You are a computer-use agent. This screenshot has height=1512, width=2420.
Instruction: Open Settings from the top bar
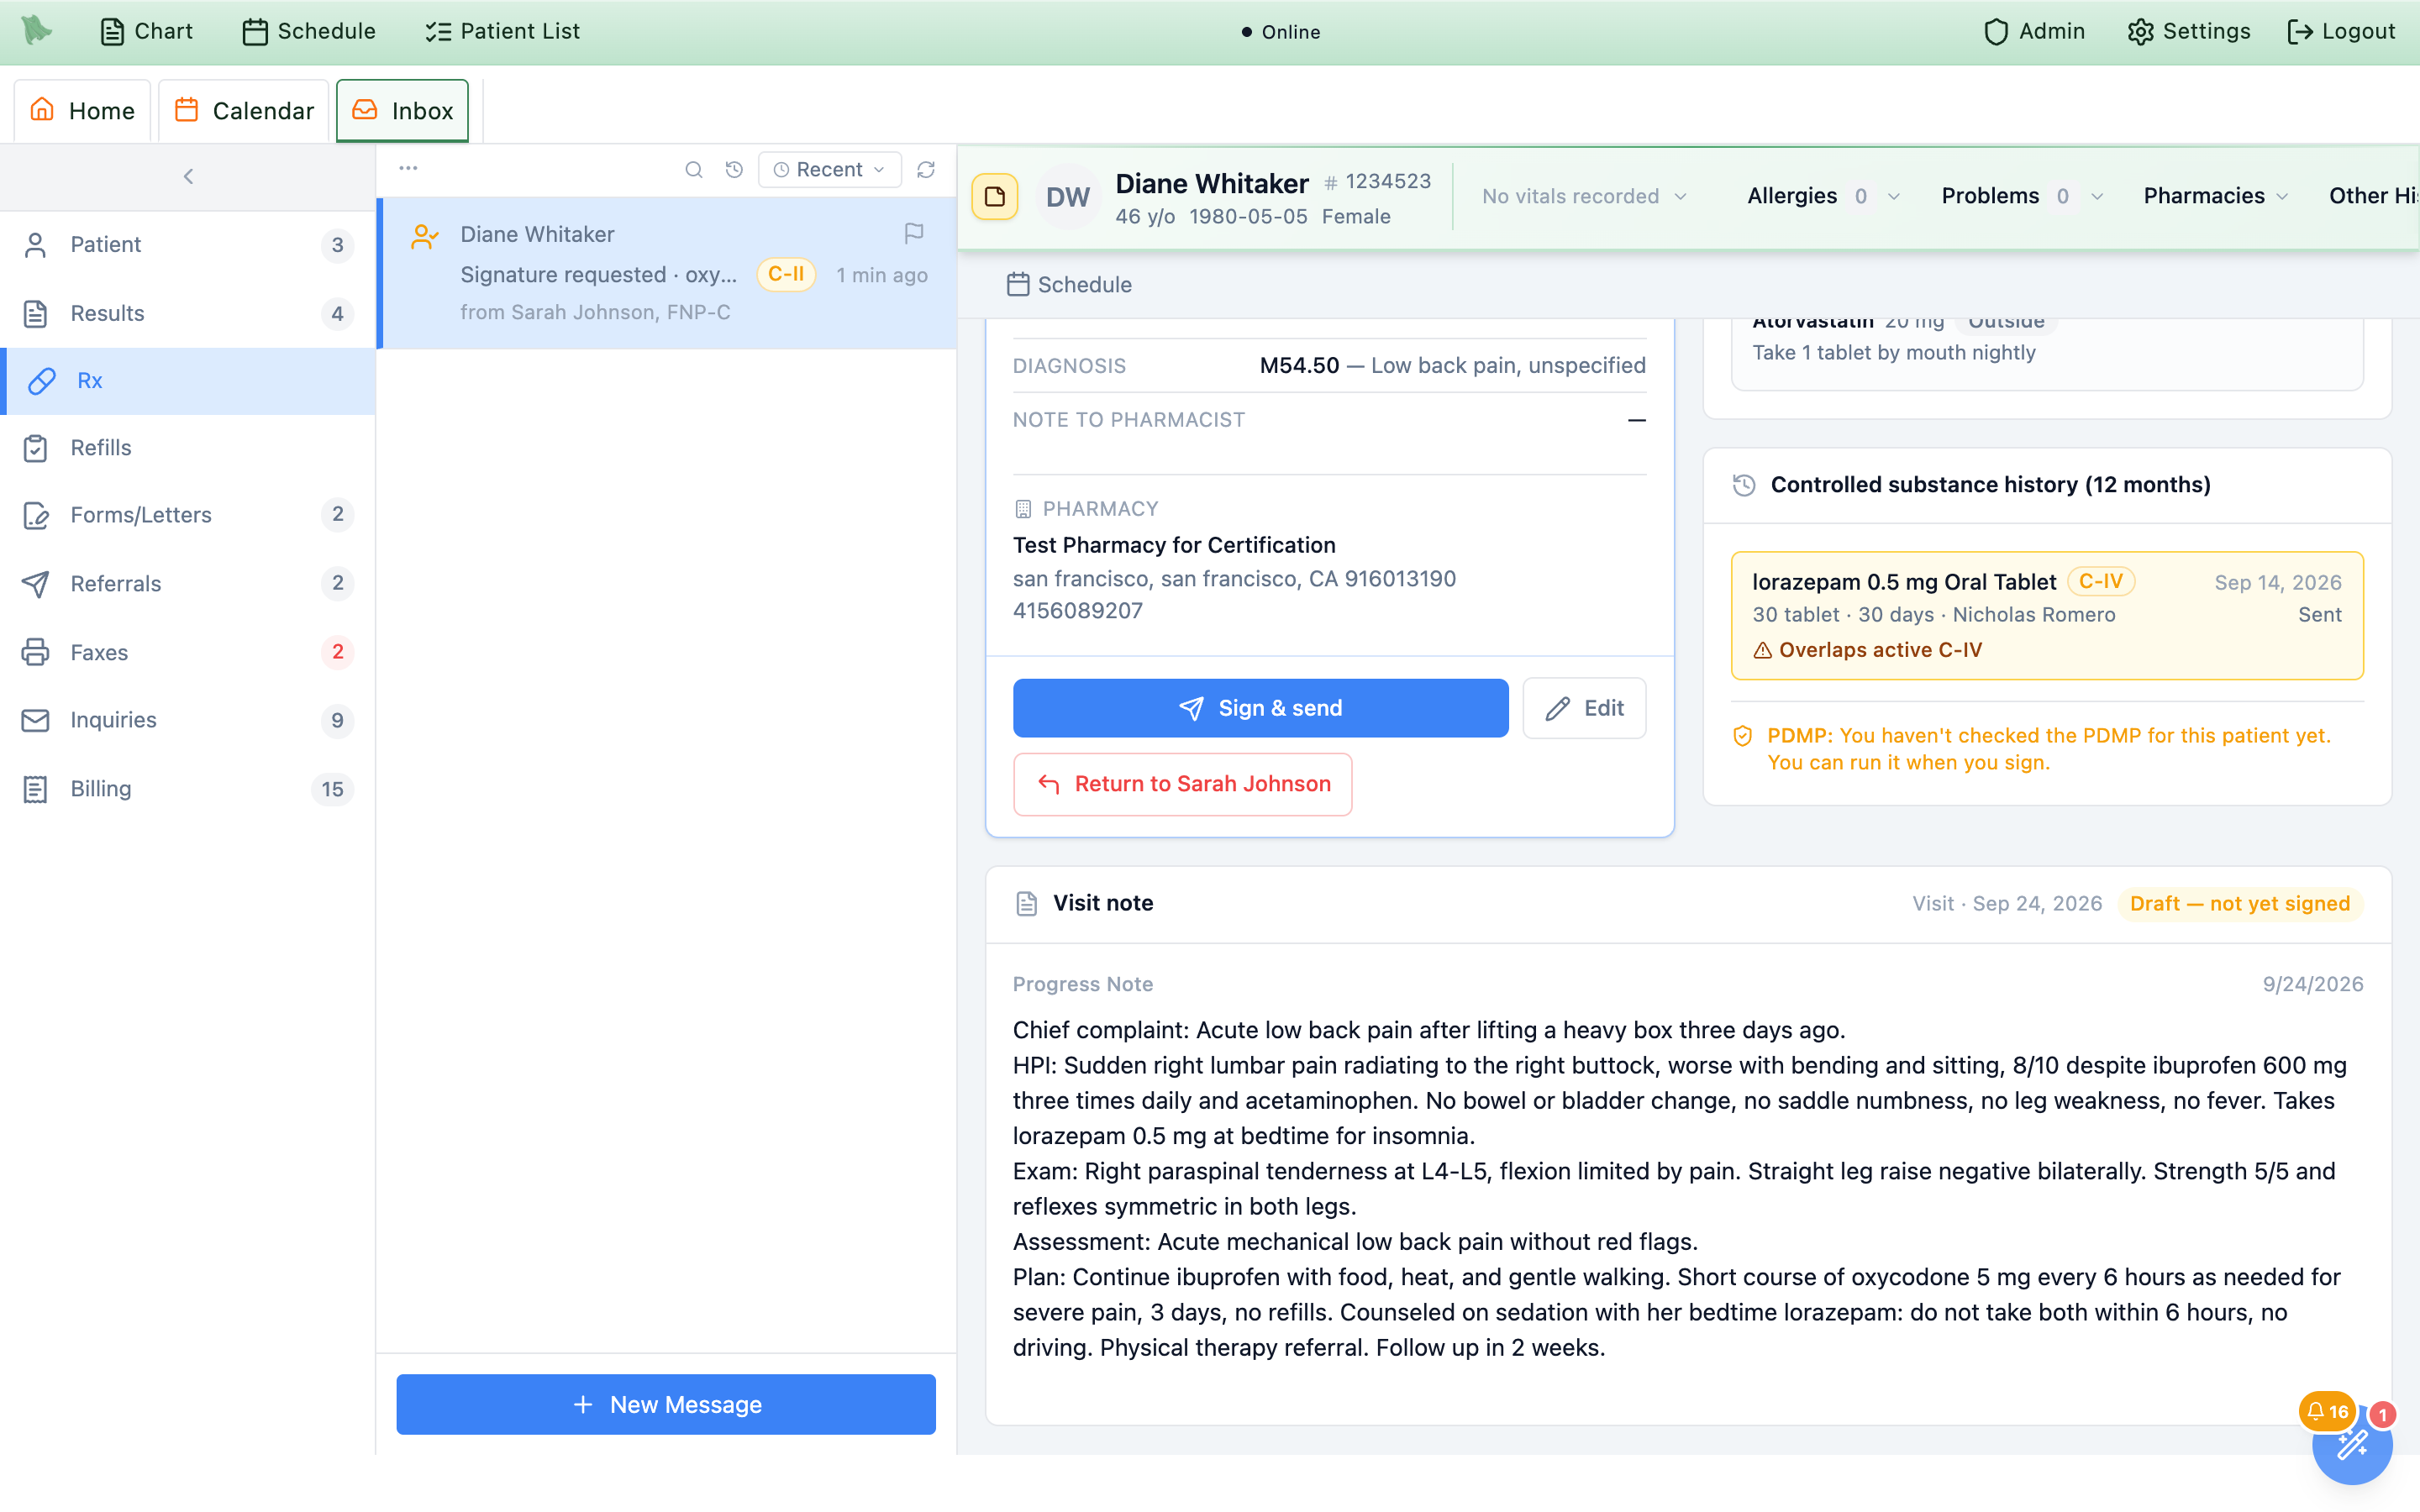(x=2189, y=32)
